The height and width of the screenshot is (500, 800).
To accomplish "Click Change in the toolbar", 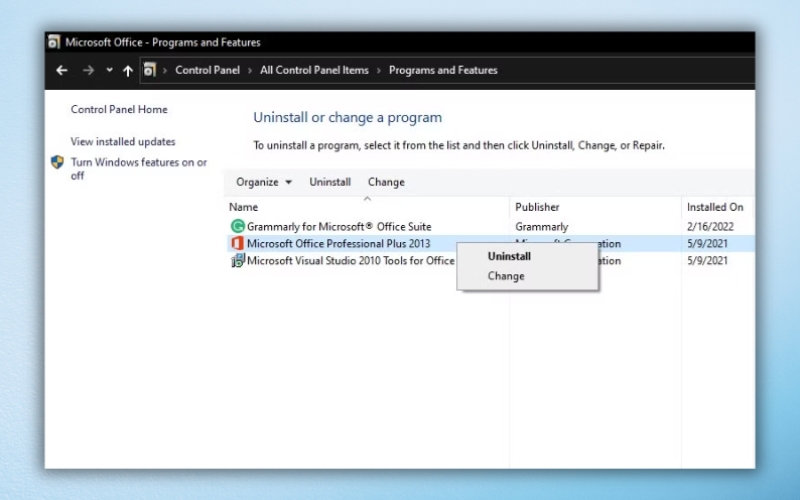I will click(x=386, y=182).
